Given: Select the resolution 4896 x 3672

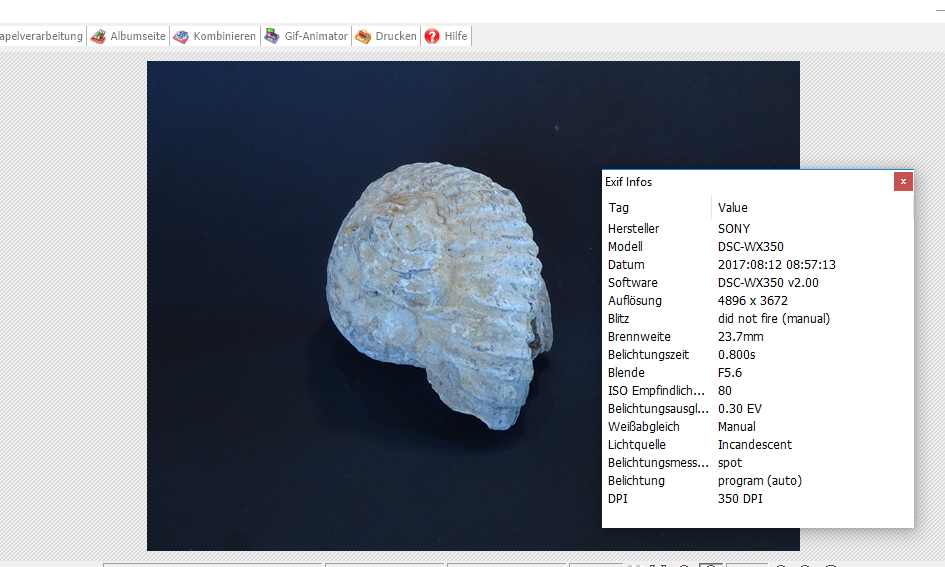Looking at the screenshot, I should click(x=753, y=301).
